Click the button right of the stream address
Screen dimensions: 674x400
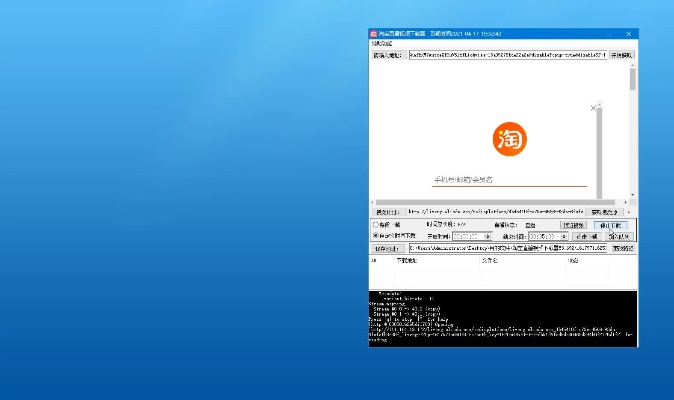(x=604, y=212)
